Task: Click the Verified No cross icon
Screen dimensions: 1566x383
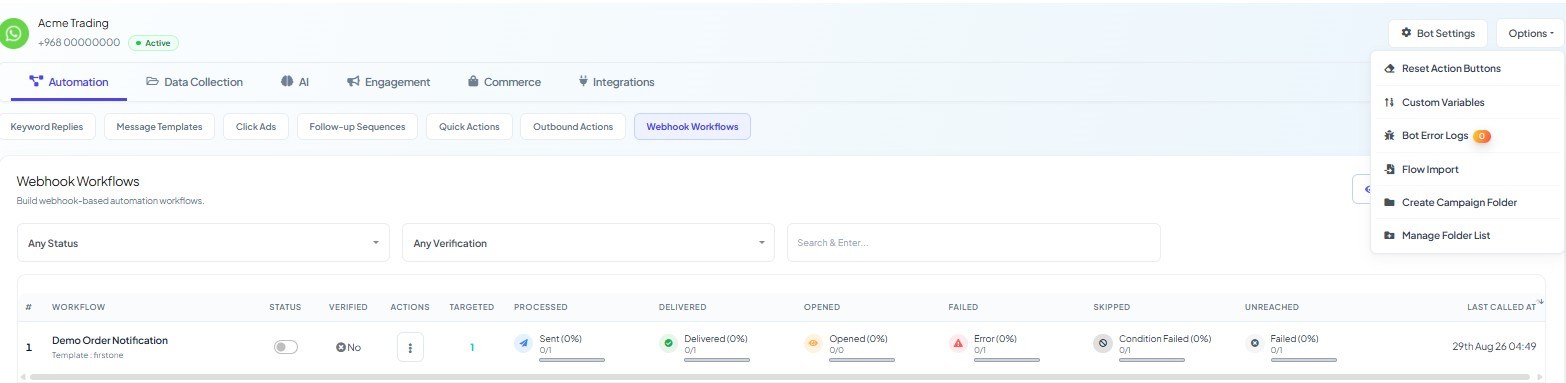Action: [341, 347]
